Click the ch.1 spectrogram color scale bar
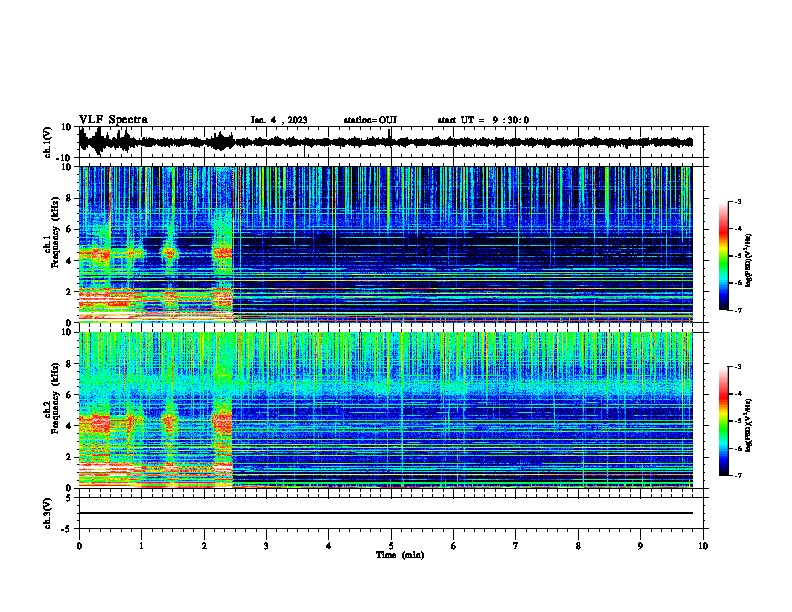792x612 pixels. pyautogui.click(x=723, y=256)
